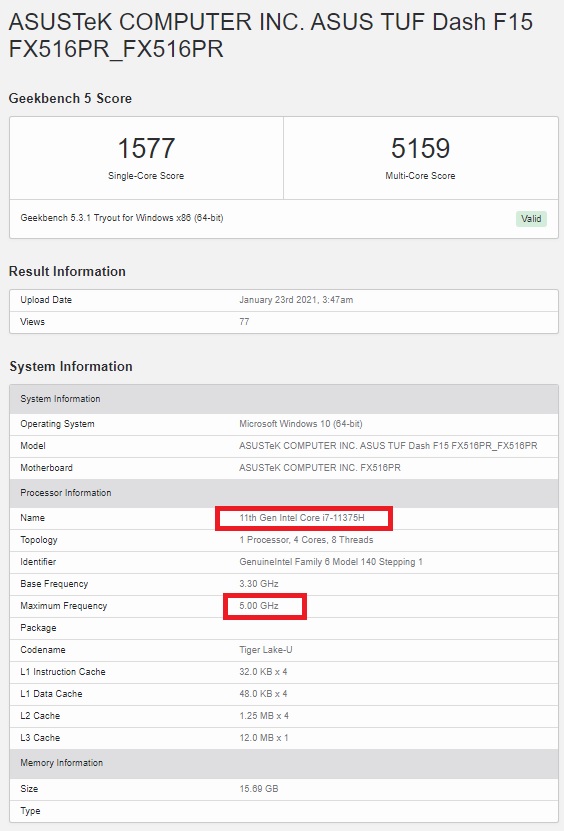
Task: Select the views count 77
Action: [244, 322]
